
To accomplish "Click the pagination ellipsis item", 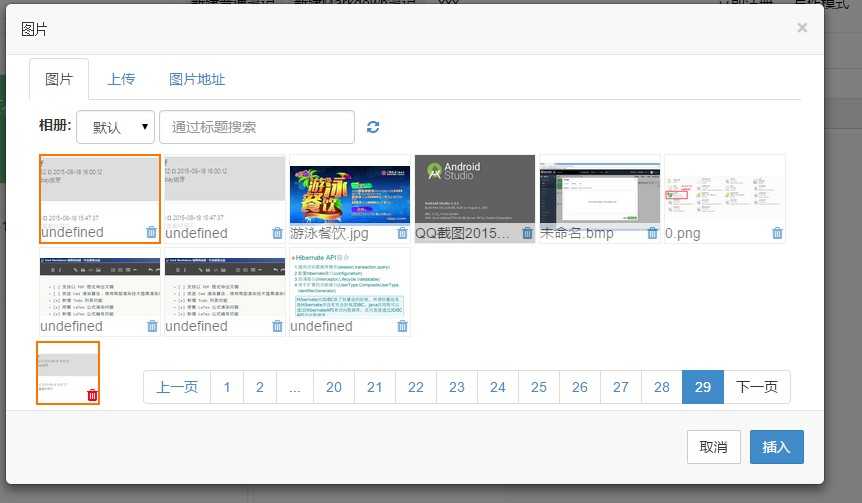I will (x=295, y=387).
